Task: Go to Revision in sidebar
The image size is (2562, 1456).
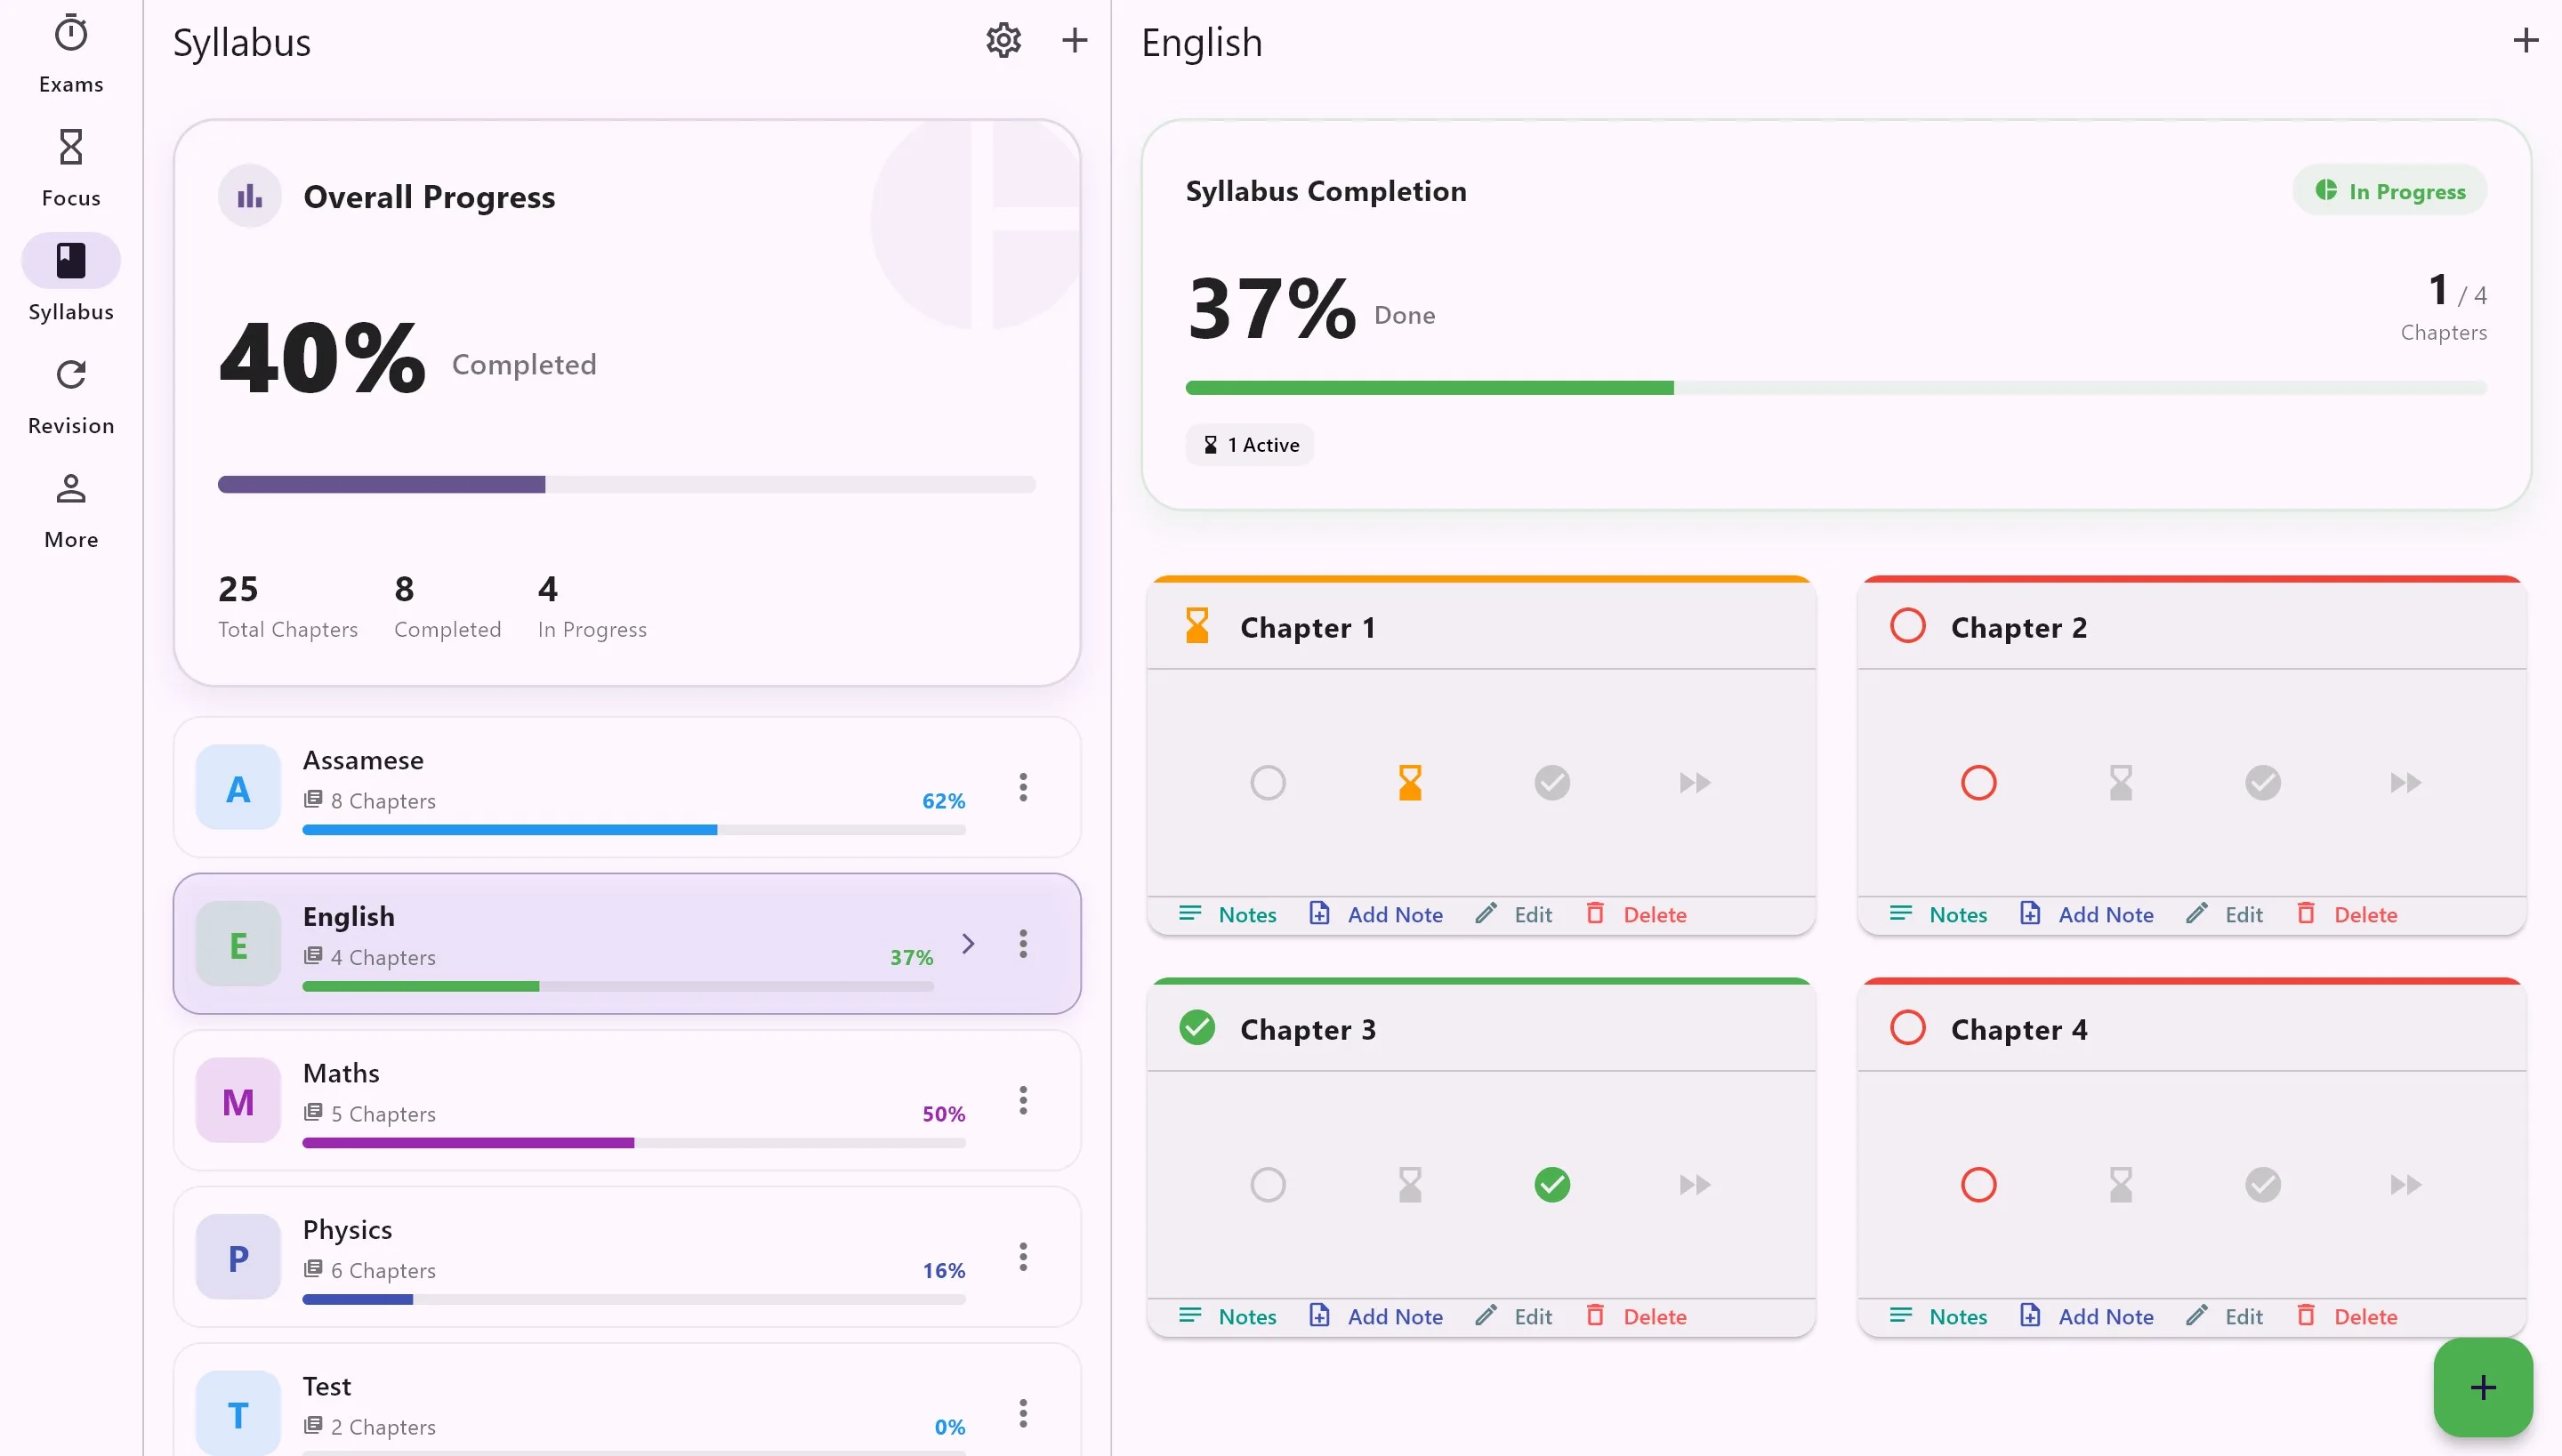Action: [71, 396]
